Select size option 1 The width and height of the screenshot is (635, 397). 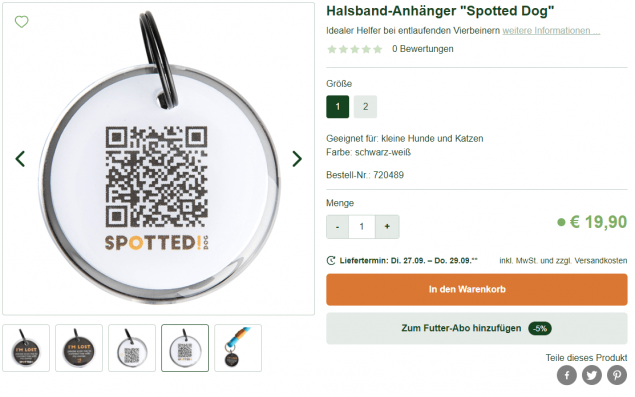pos(337,107)
